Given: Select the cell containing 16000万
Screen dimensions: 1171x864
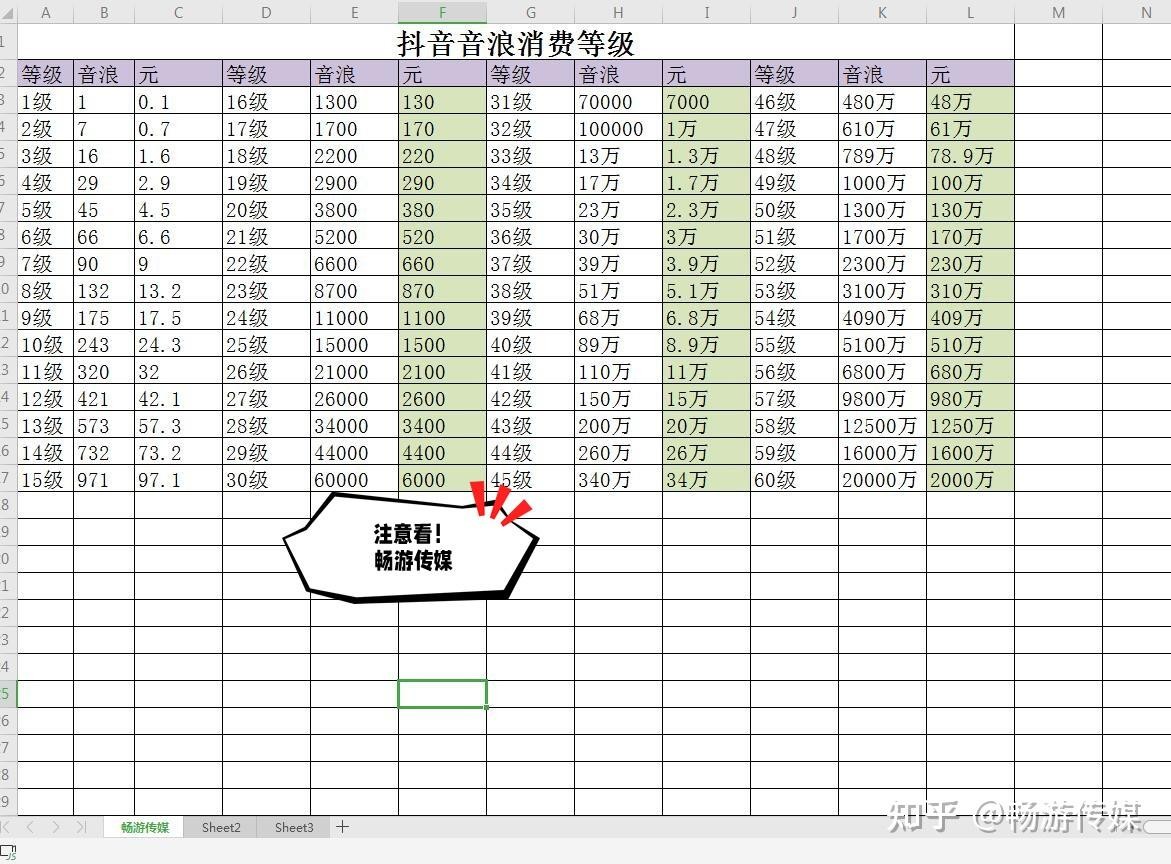Looking at the screenshot, I should coord(883,452).
